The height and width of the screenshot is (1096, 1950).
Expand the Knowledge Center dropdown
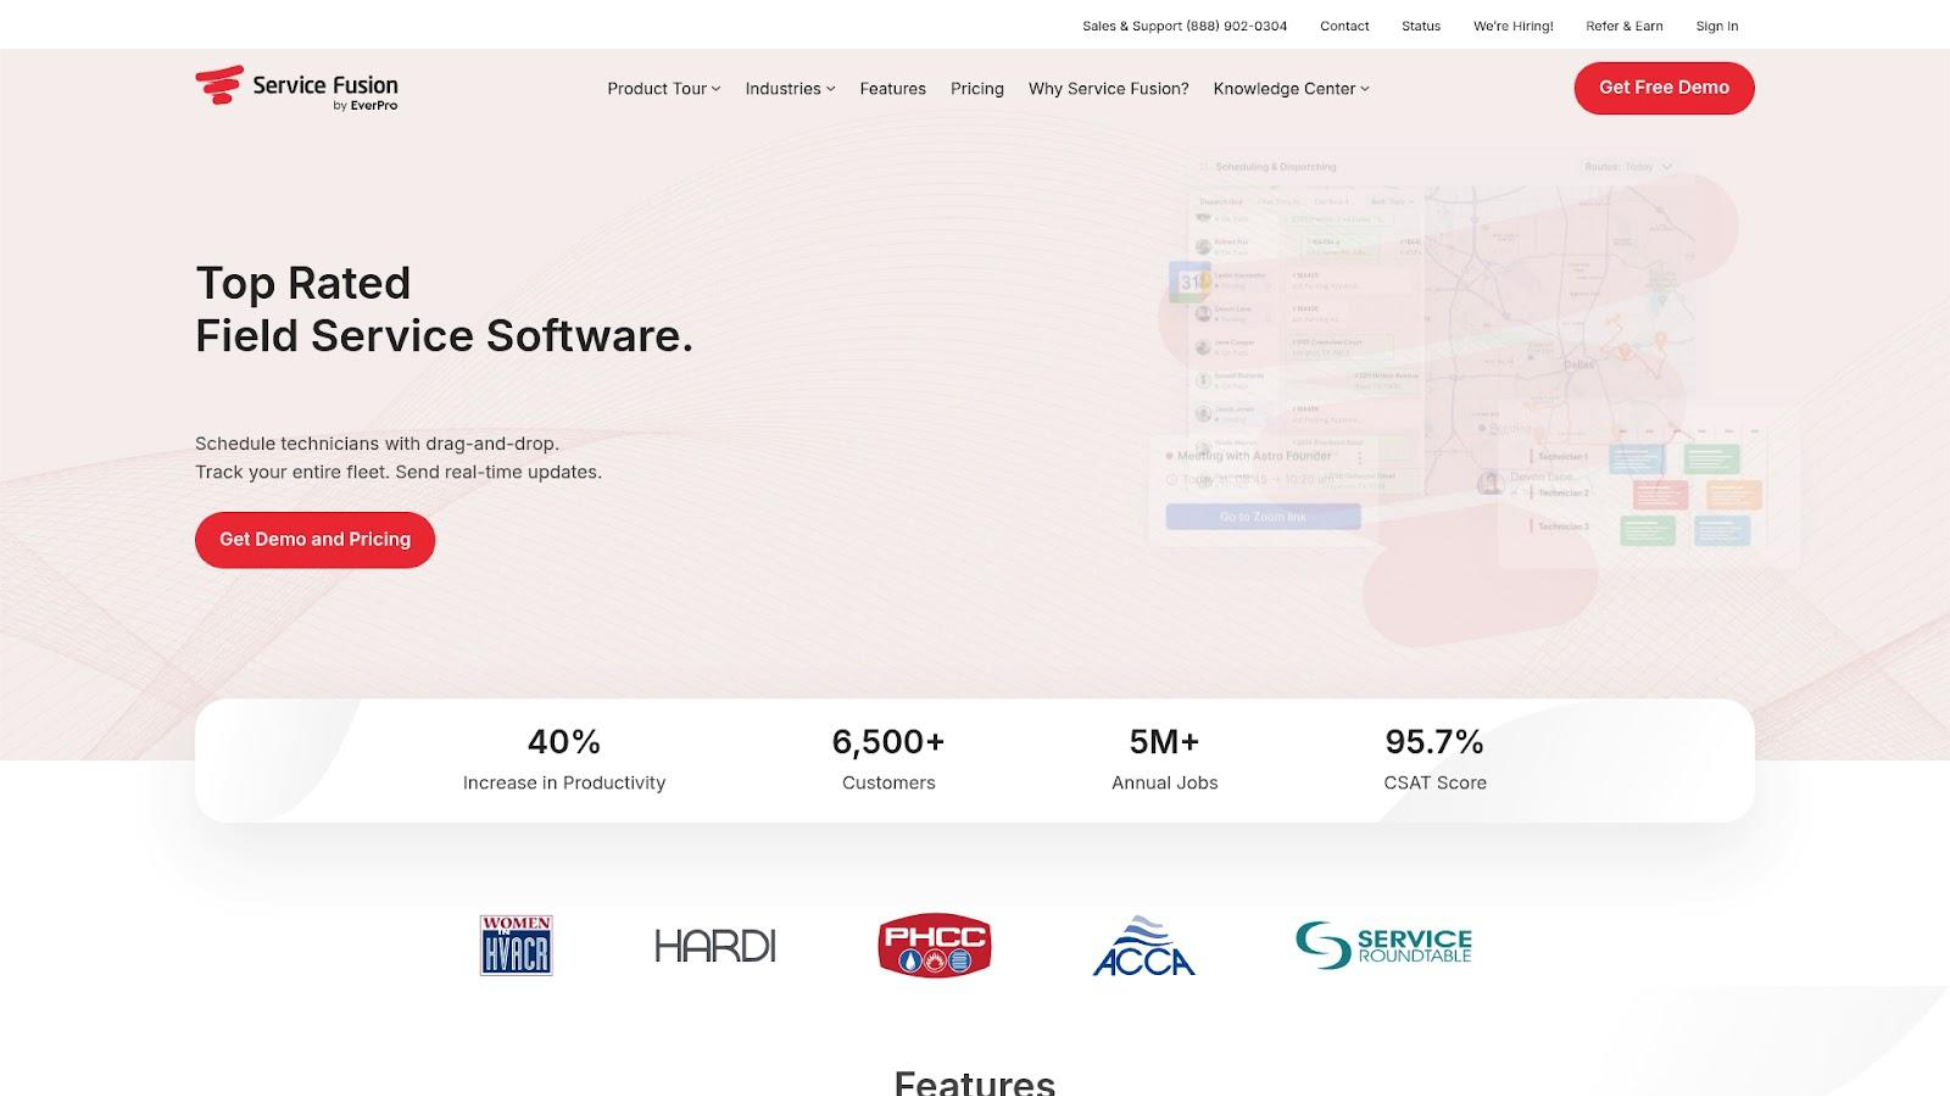[1290, 88]
